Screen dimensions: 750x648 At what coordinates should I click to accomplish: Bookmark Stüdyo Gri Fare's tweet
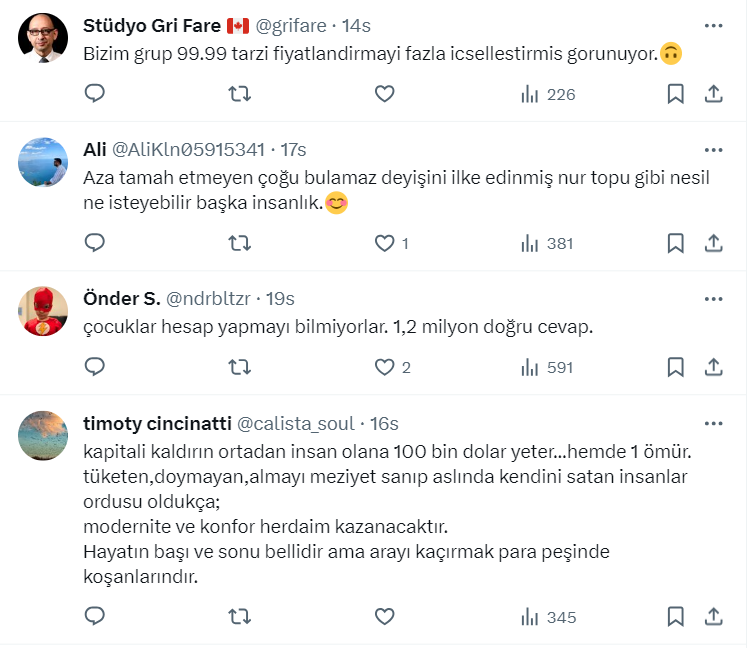tap(675, 94)
